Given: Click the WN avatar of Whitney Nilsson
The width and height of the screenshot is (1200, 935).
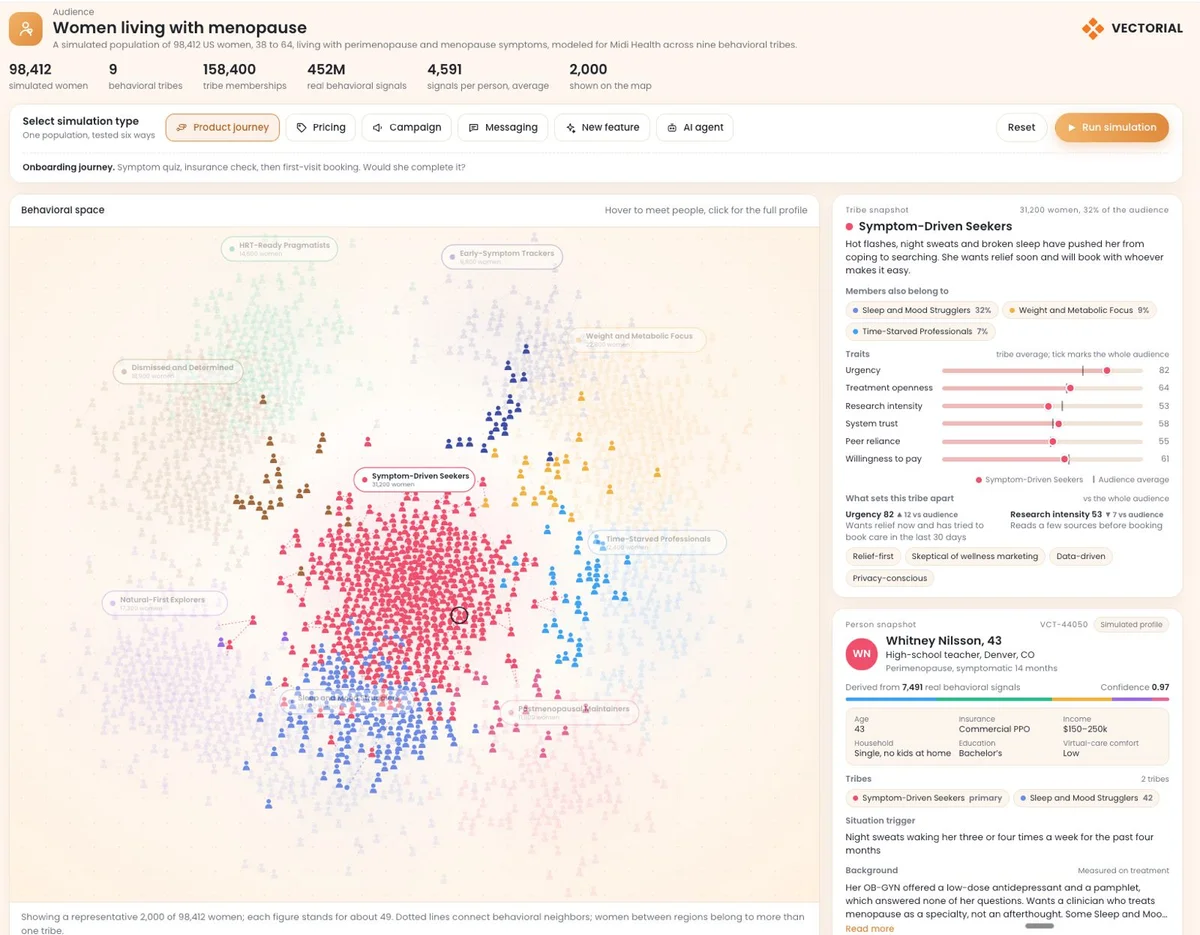Looking at the screenshot, I should pos(861,654).
